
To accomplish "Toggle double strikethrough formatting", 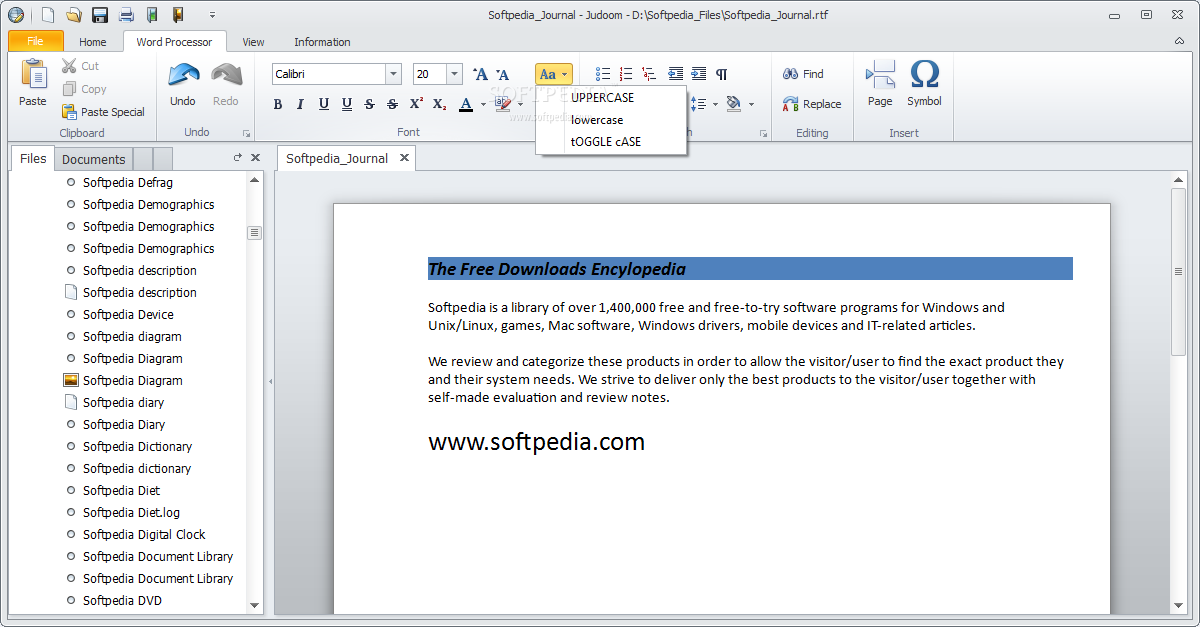I will pos(392,104).
